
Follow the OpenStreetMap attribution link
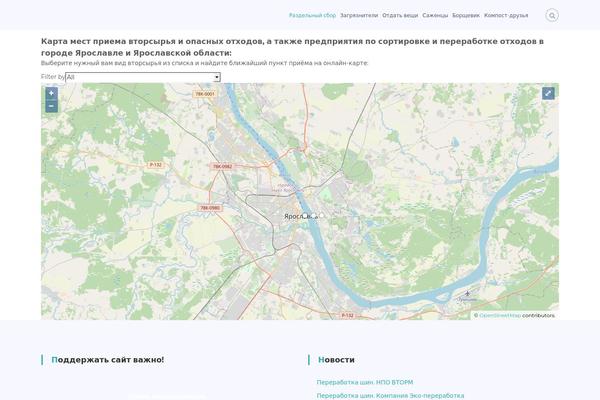[x=500, y=315]
